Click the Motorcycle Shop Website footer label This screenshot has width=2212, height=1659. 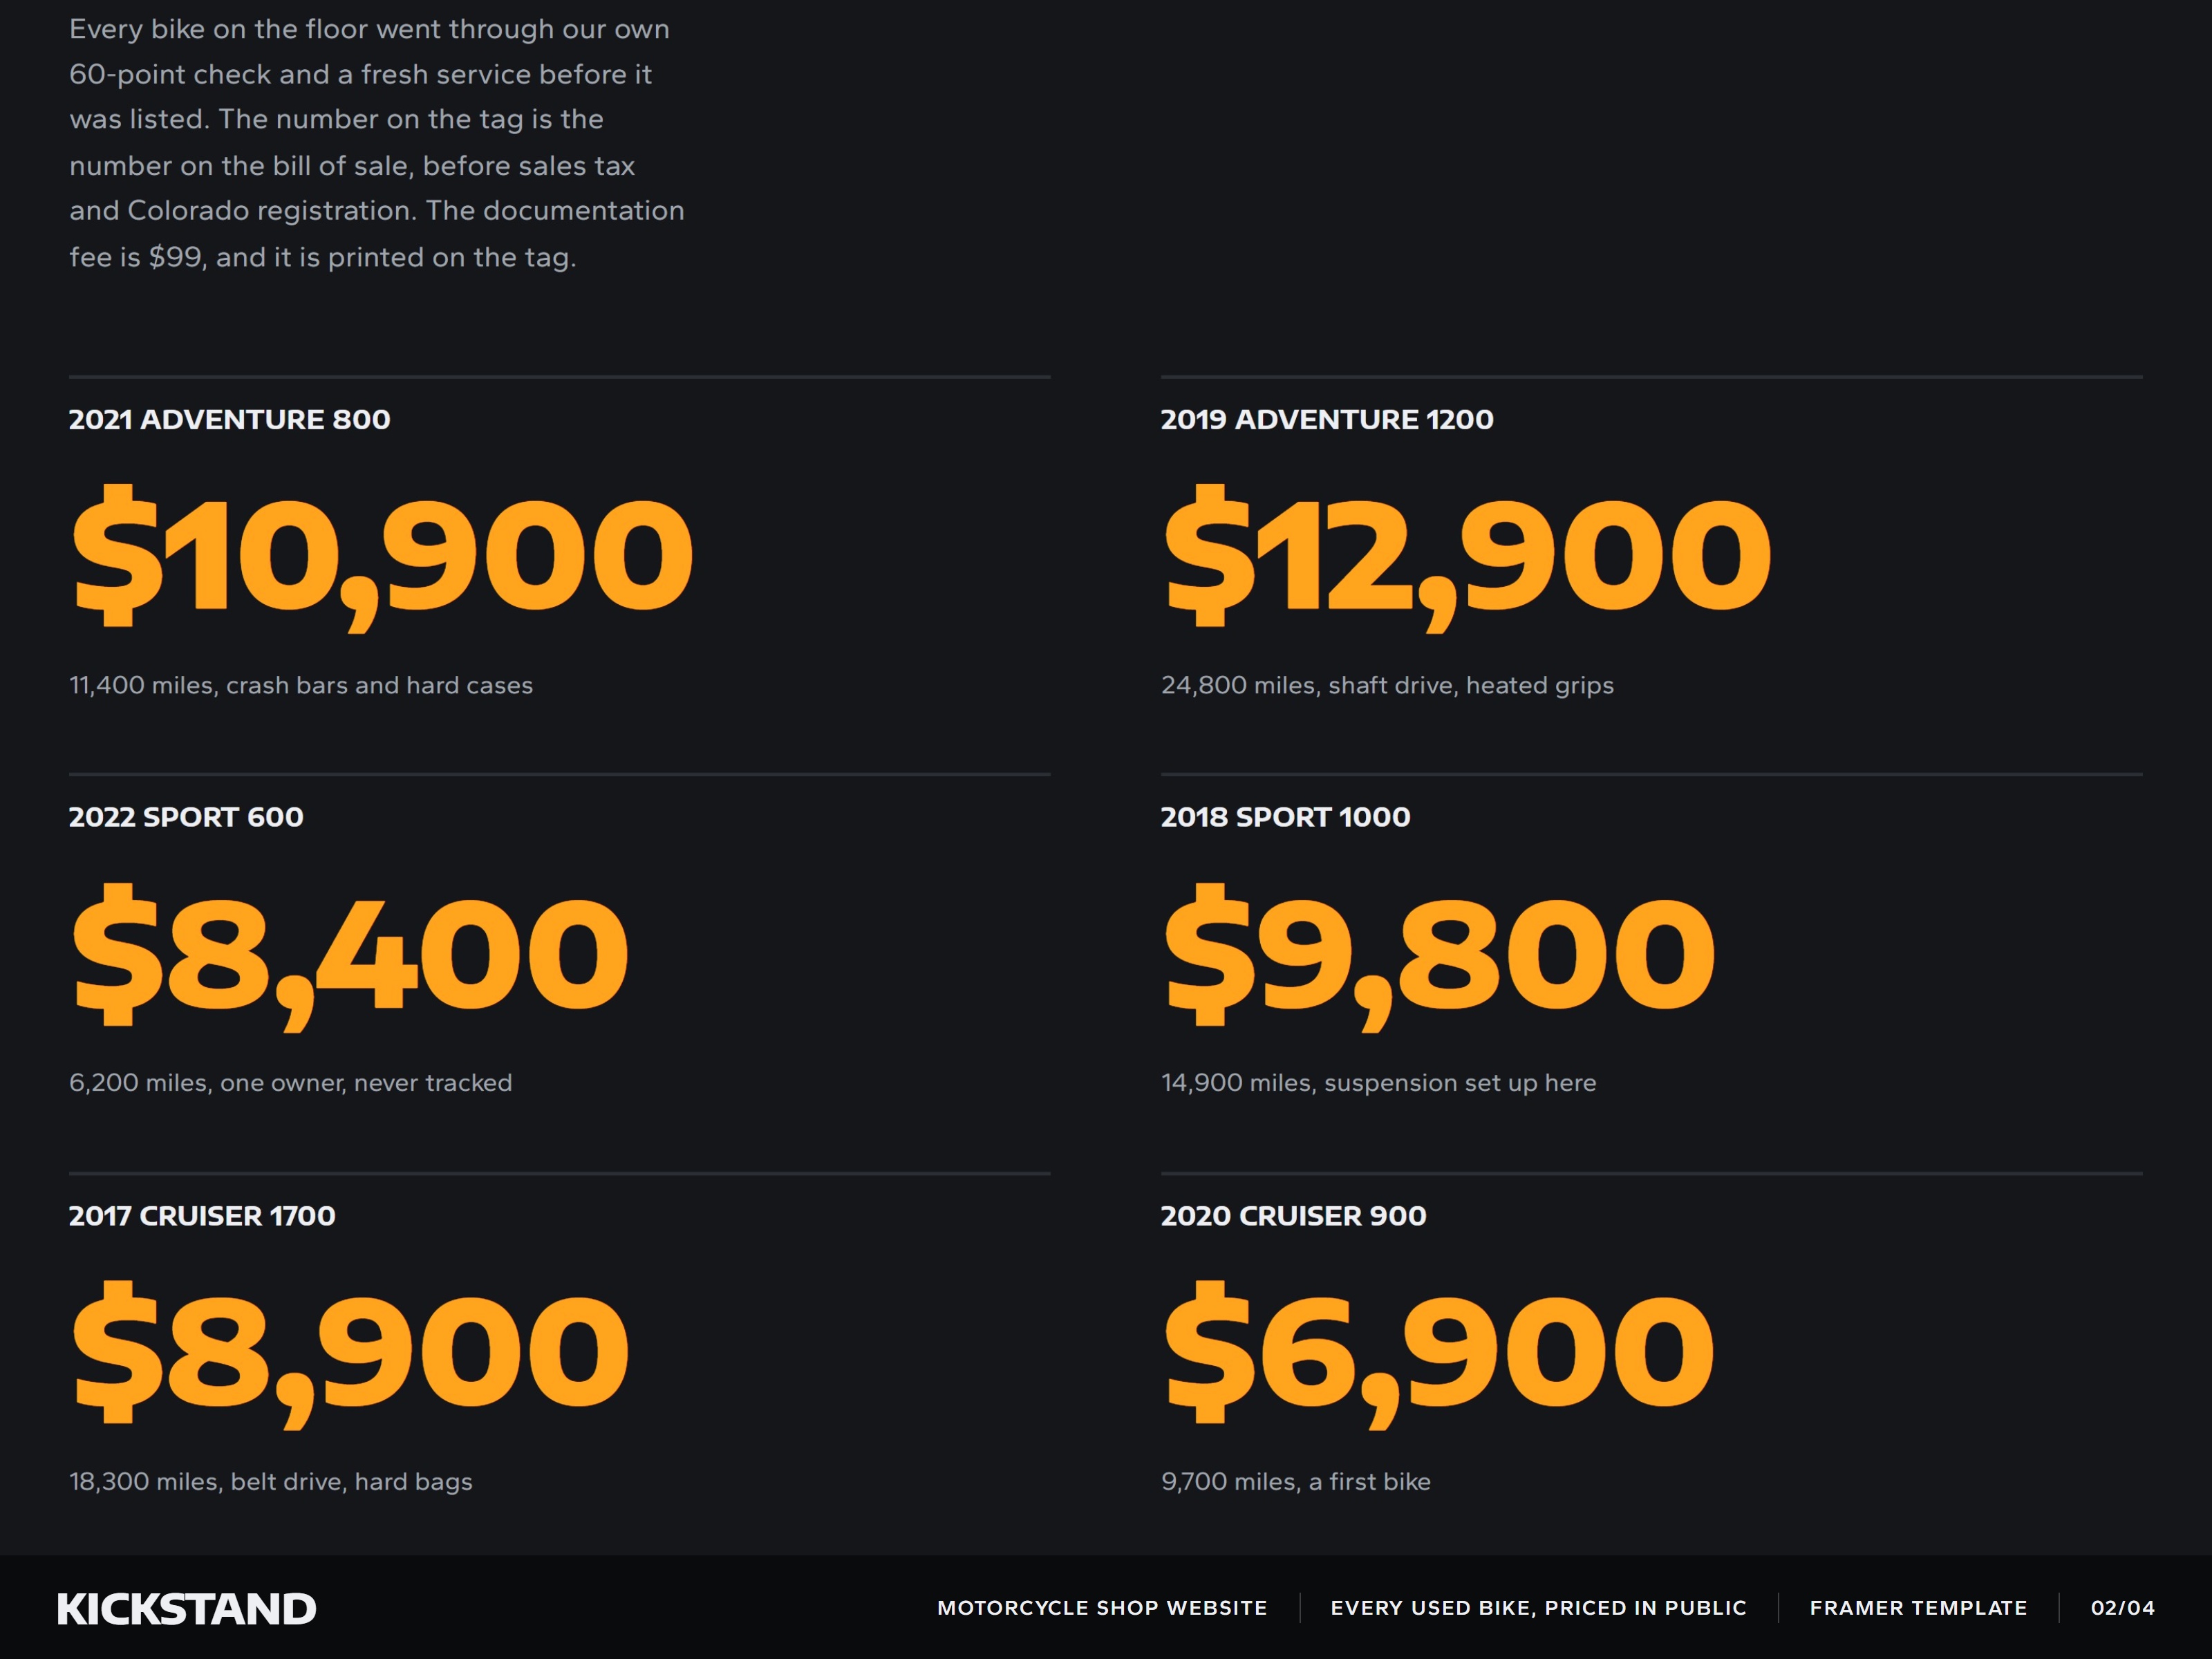pyautogui.click(x=1102, y=1608)
